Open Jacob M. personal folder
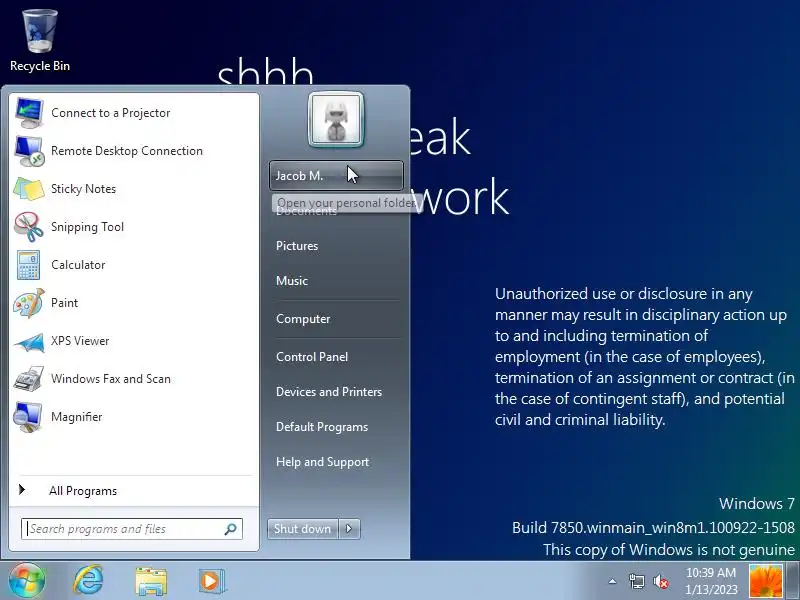 336,176
